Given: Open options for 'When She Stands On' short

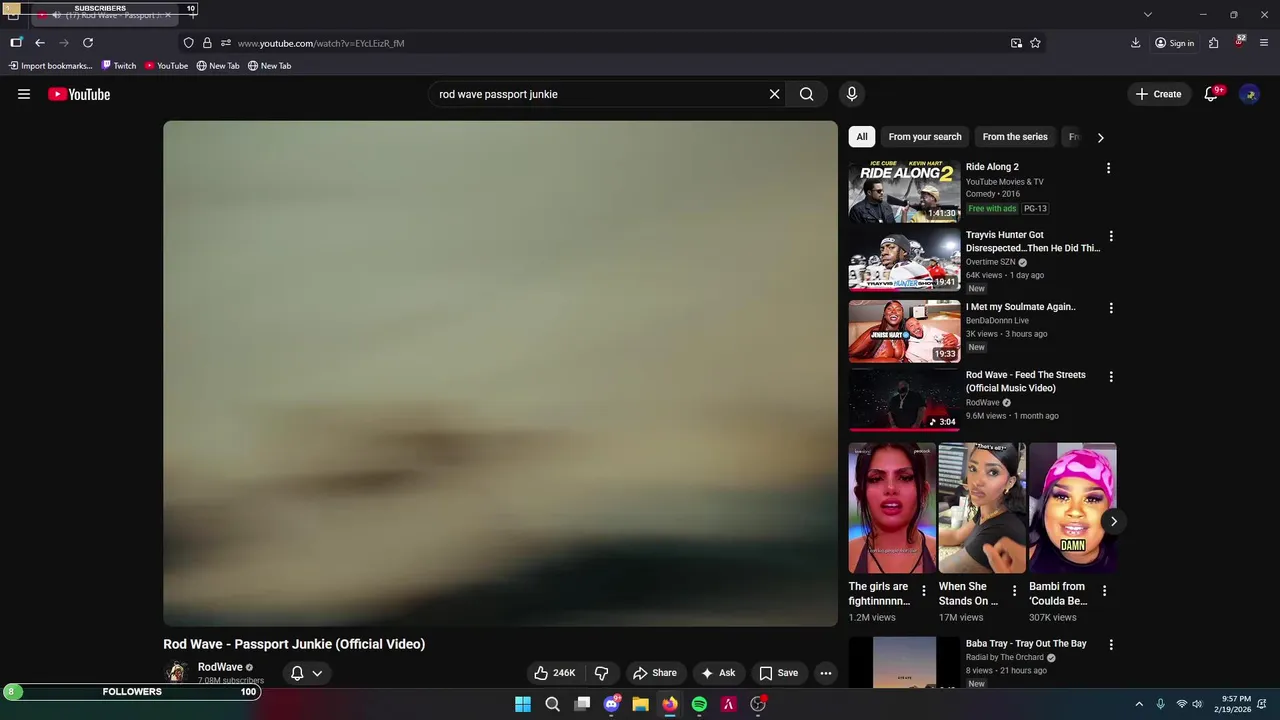Looking at the screenshot, I should (1014, 591).
